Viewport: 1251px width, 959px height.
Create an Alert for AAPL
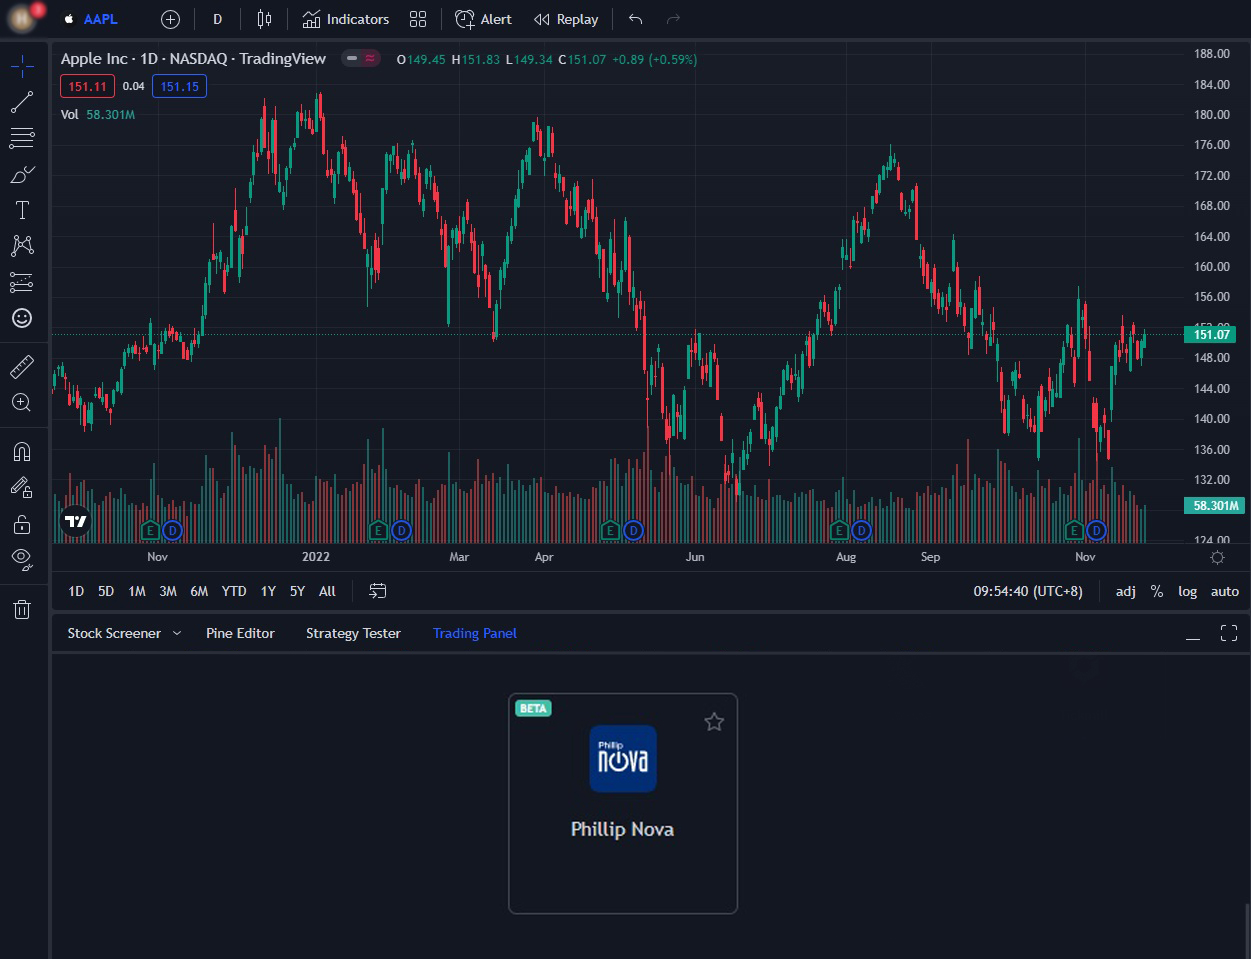coord(483,19)
